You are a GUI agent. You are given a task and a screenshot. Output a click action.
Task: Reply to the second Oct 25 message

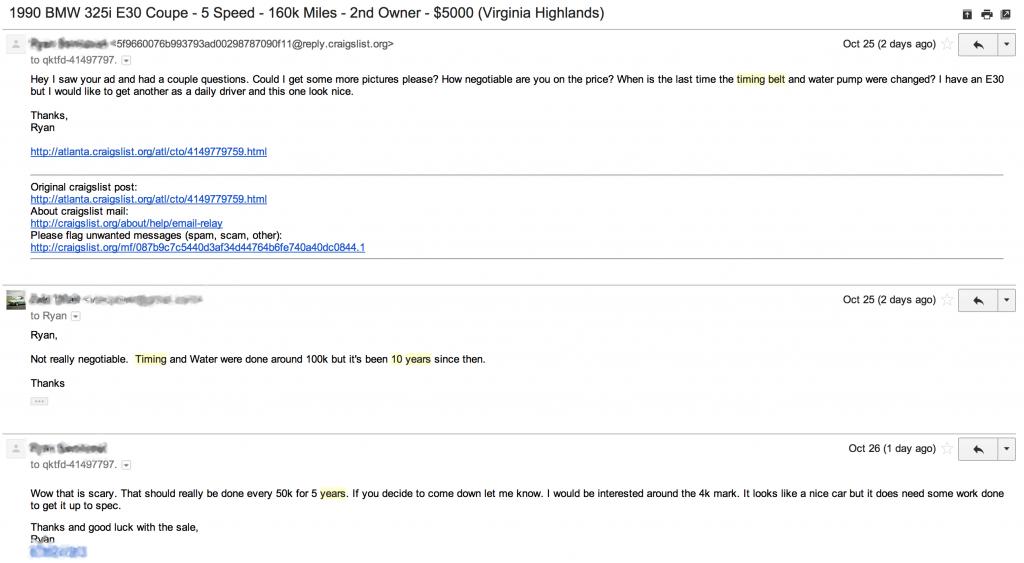pos(978,300)
